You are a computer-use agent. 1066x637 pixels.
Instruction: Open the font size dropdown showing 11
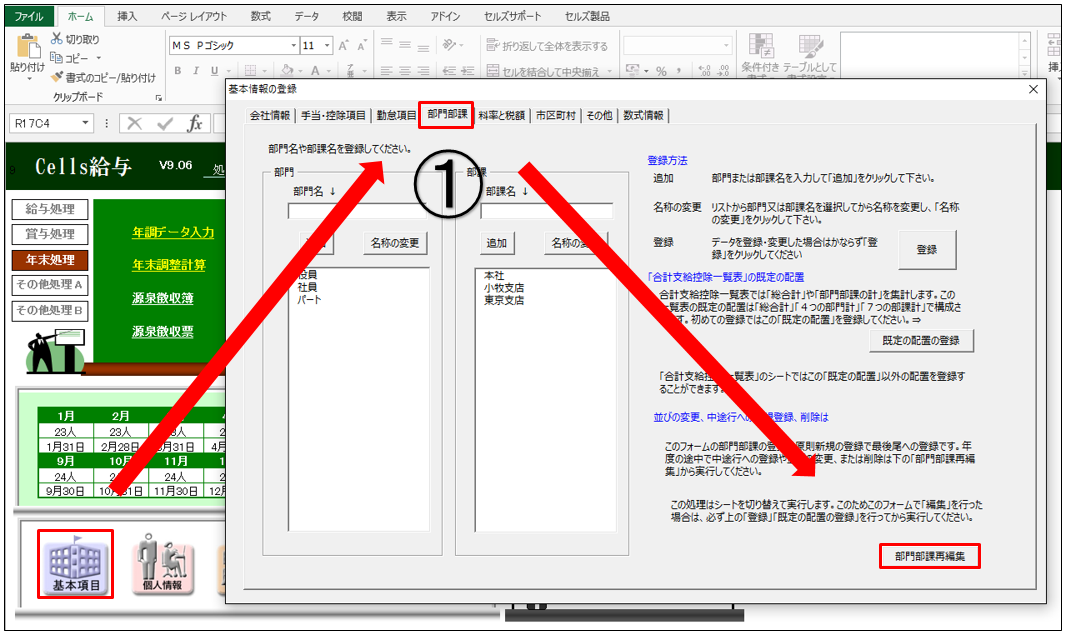coord(327,46)
